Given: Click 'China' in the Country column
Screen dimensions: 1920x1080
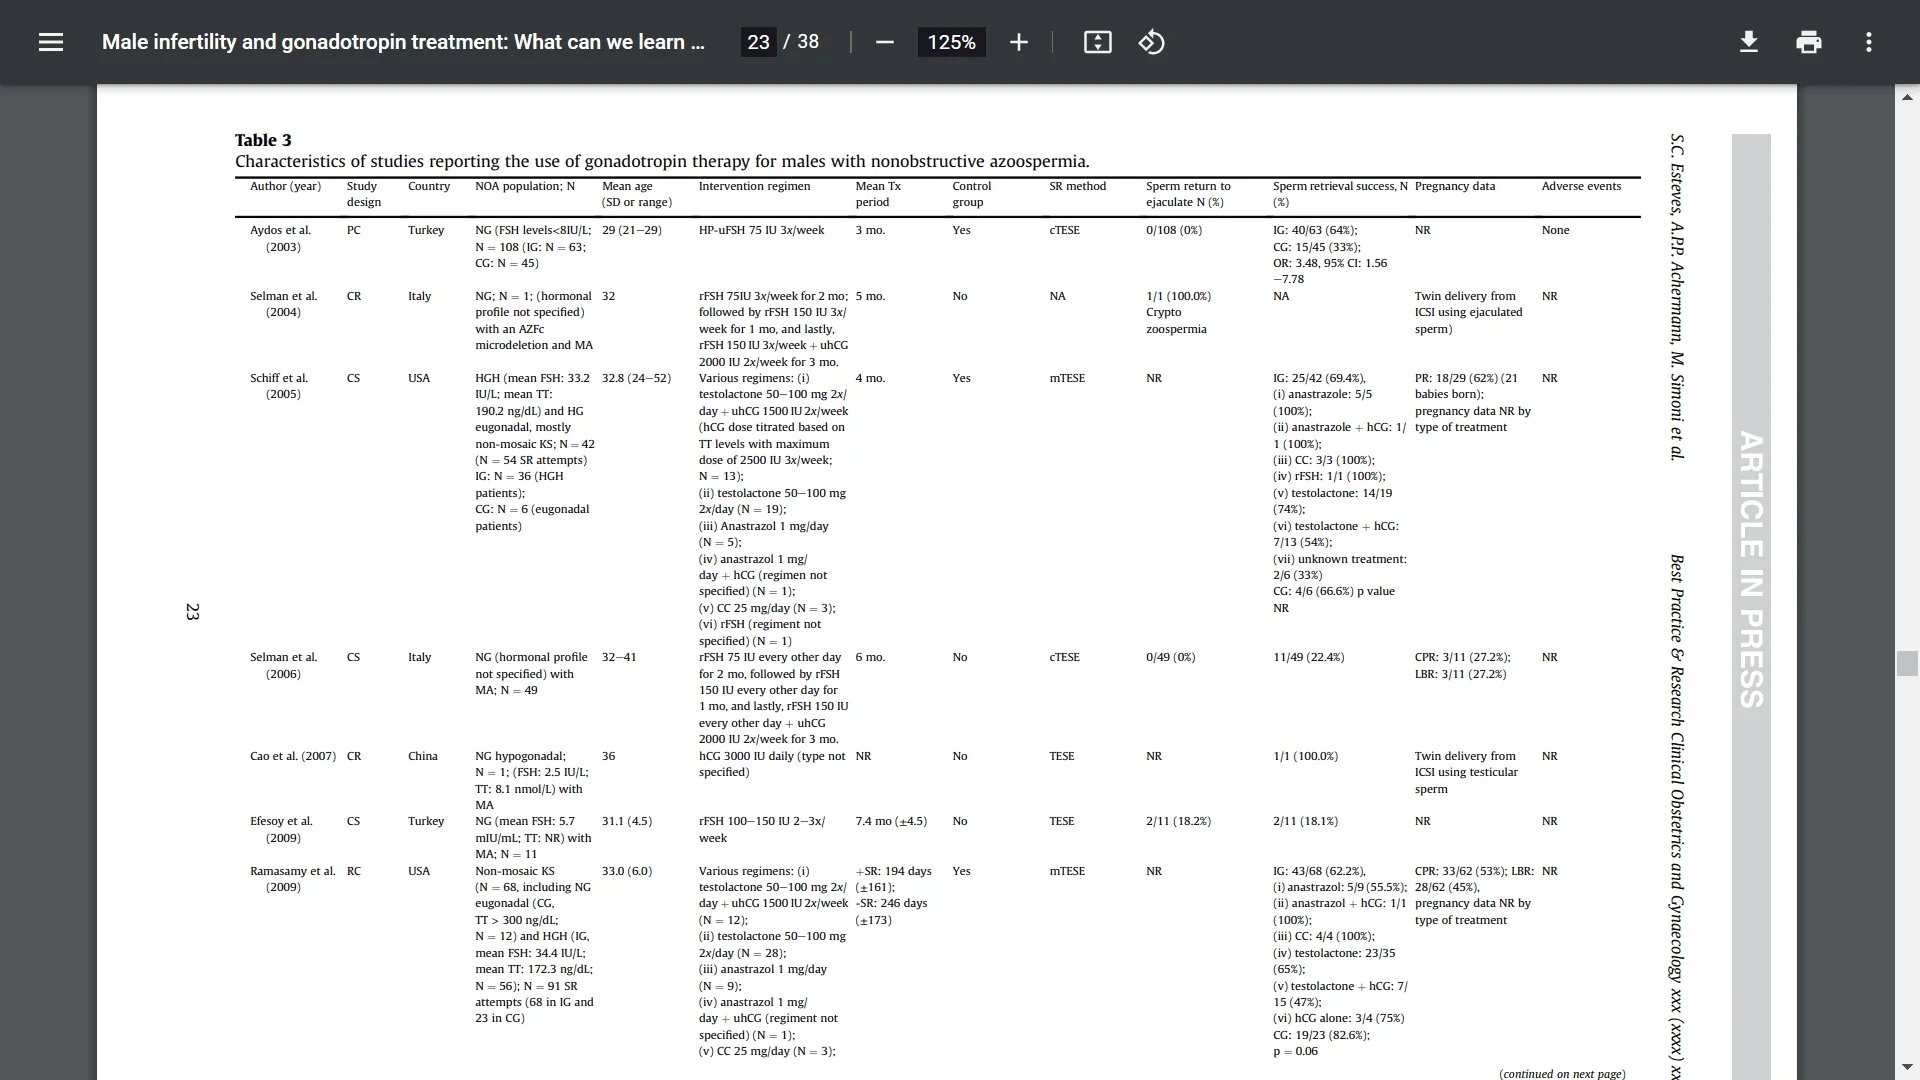Looking at the screenshot, I should click(422, 756).
